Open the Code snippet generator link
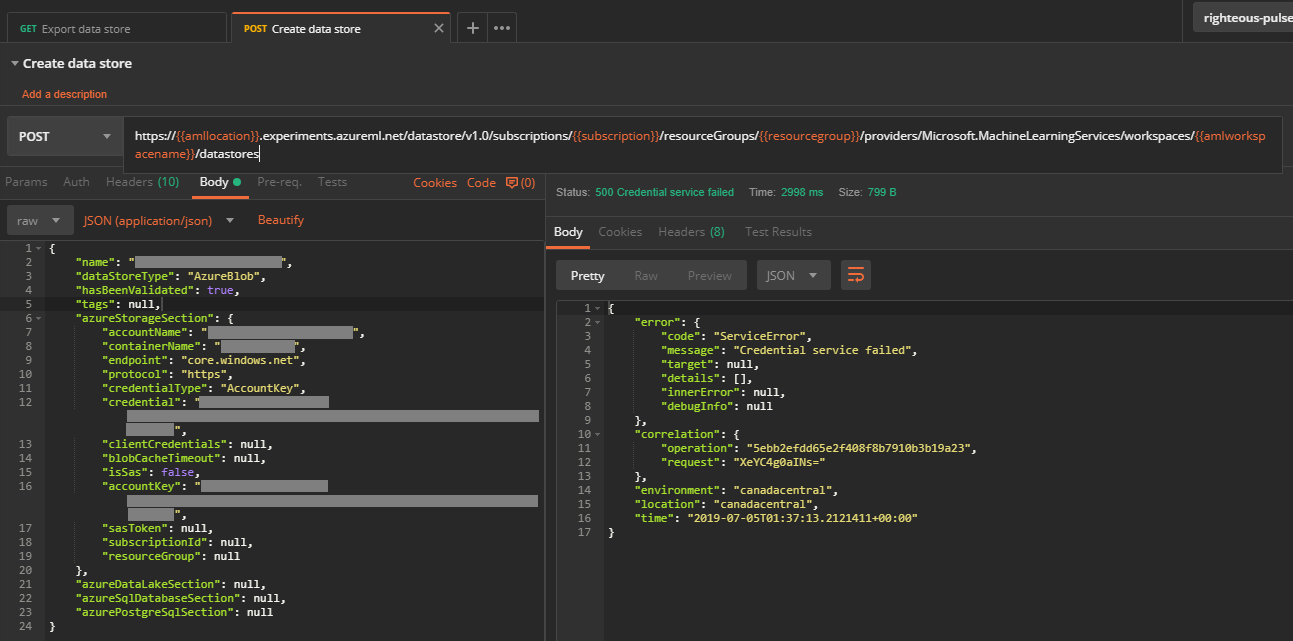Viewport: 1293px width, 641px height. (x=481, y=182)
